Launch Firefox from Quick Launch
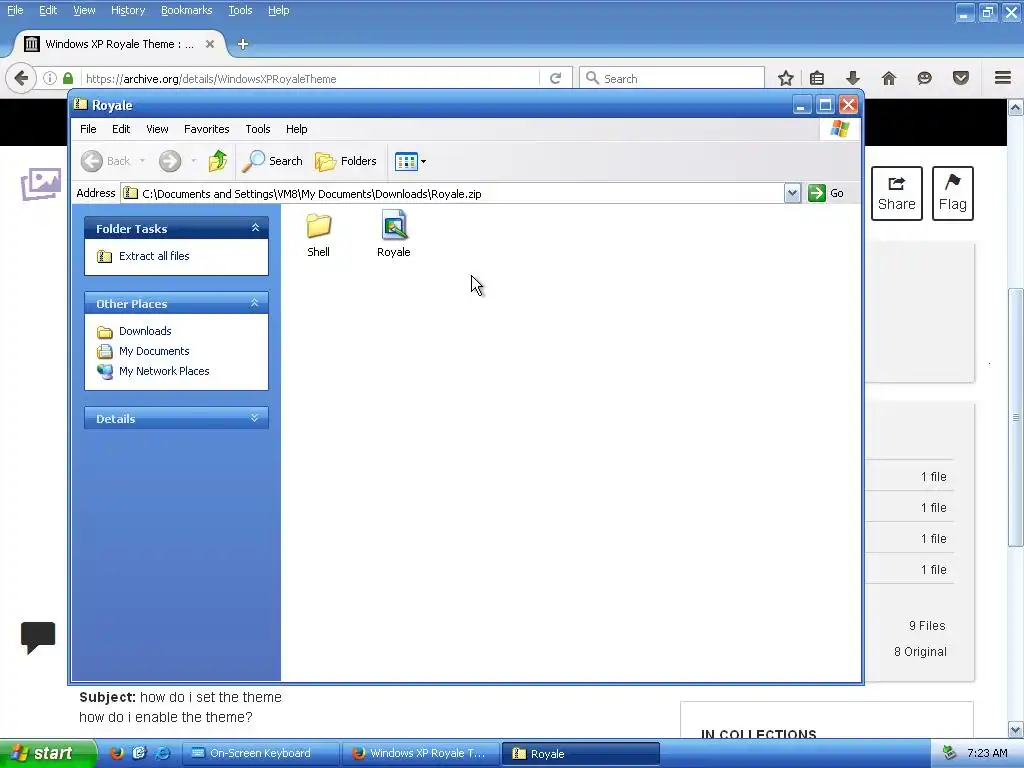 click(117, 753)
